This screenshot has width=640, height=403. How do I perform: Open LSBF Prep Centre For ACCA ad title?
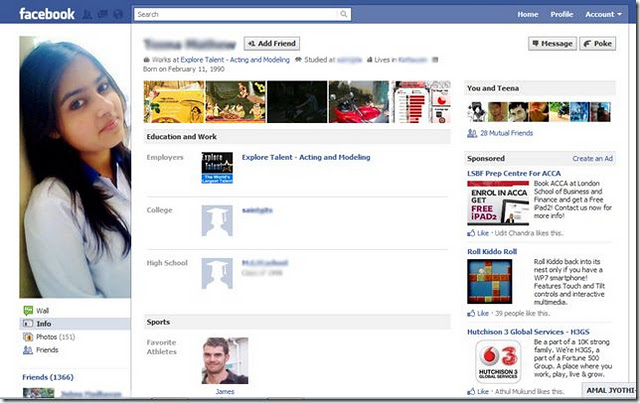tap(514, 174)
